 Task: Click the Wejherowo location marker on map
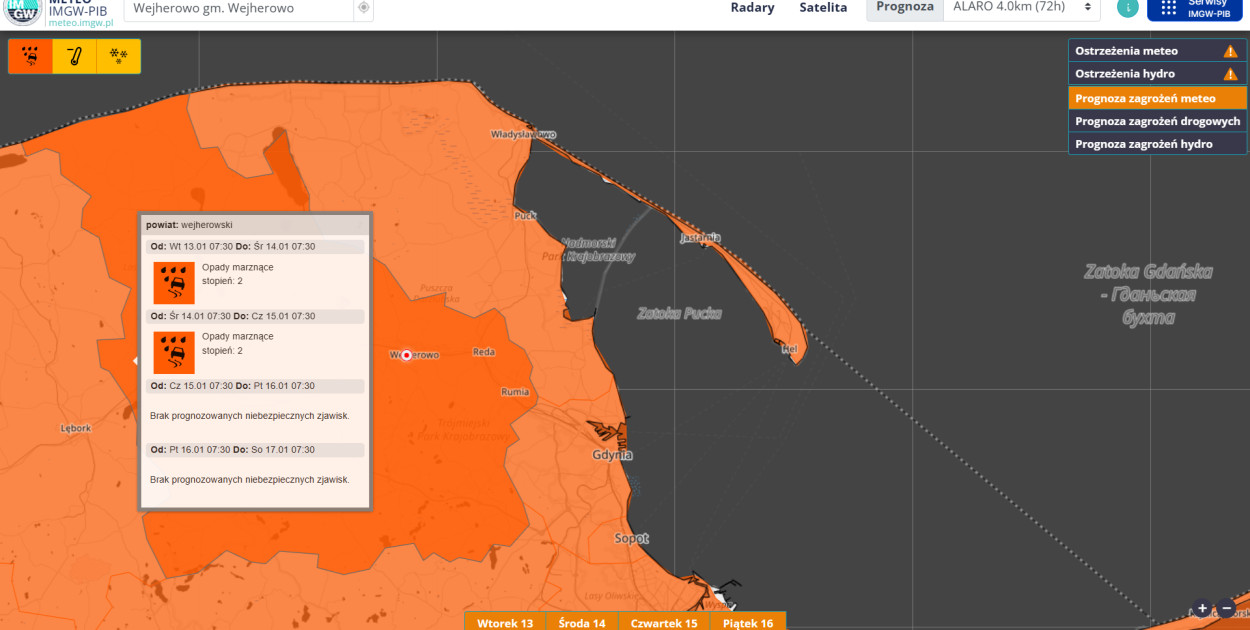click(406, 355)
